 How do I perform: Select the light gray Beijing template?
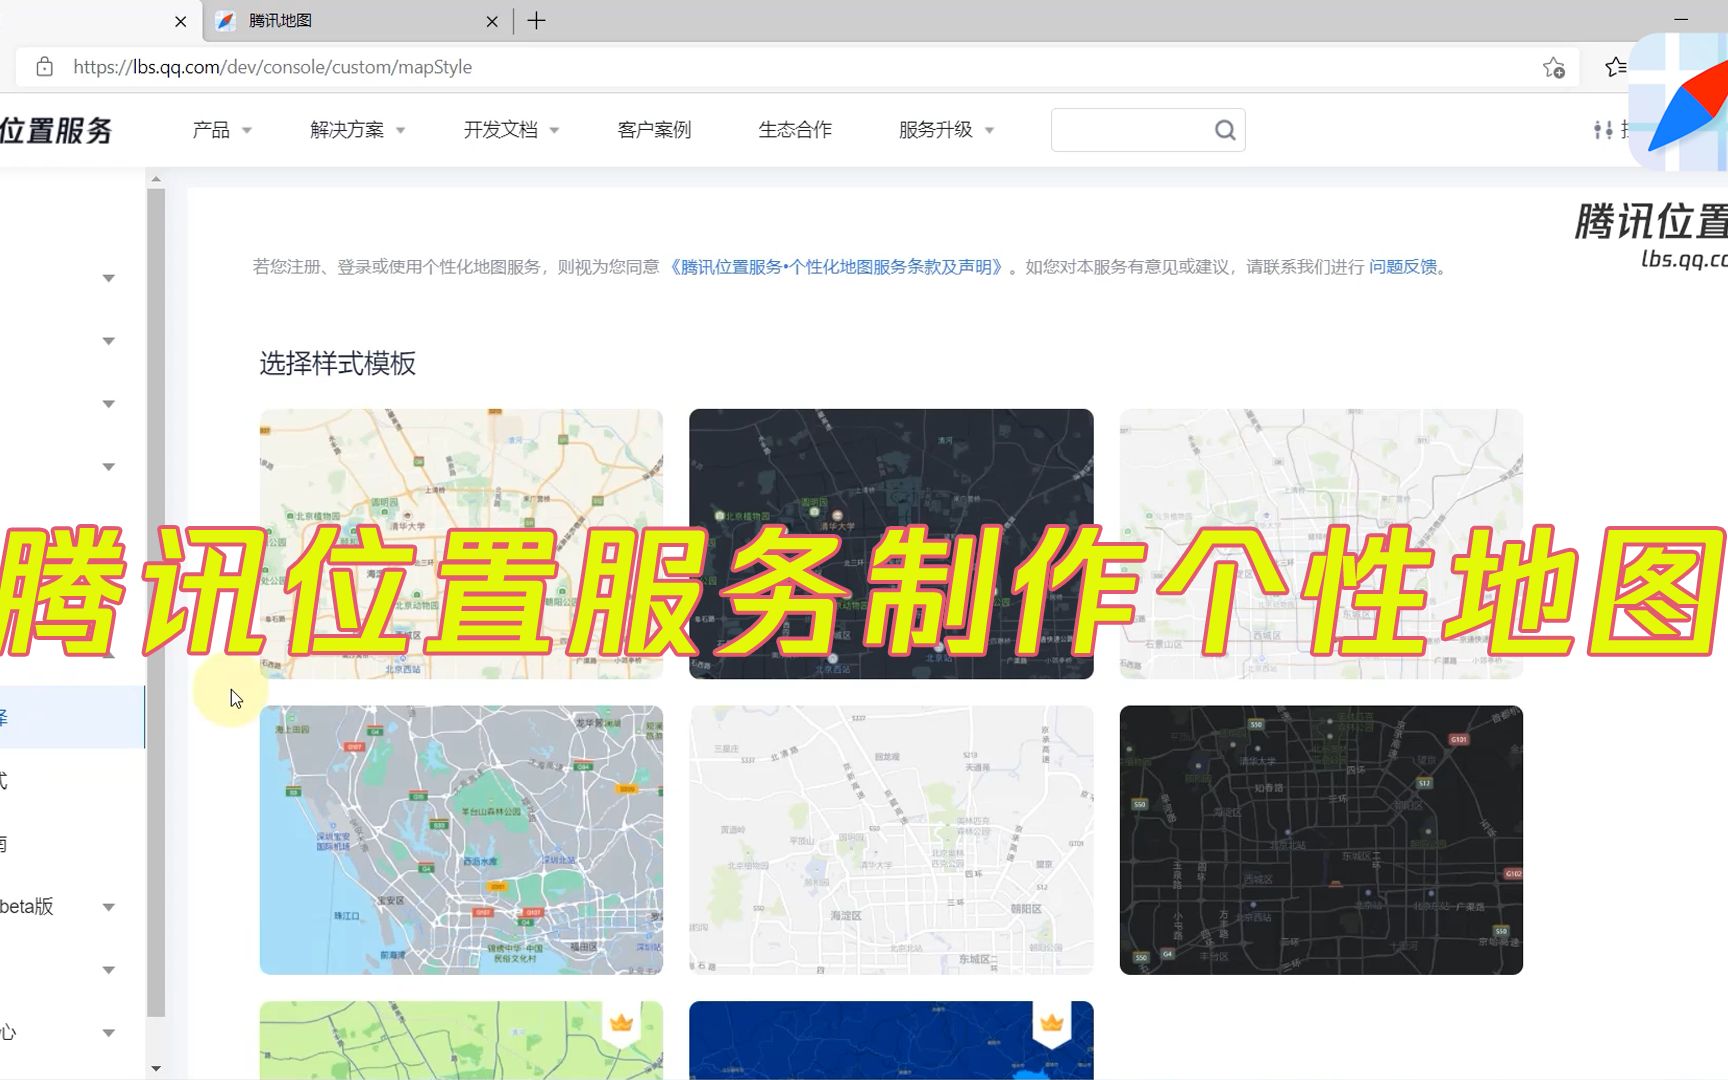891,840
